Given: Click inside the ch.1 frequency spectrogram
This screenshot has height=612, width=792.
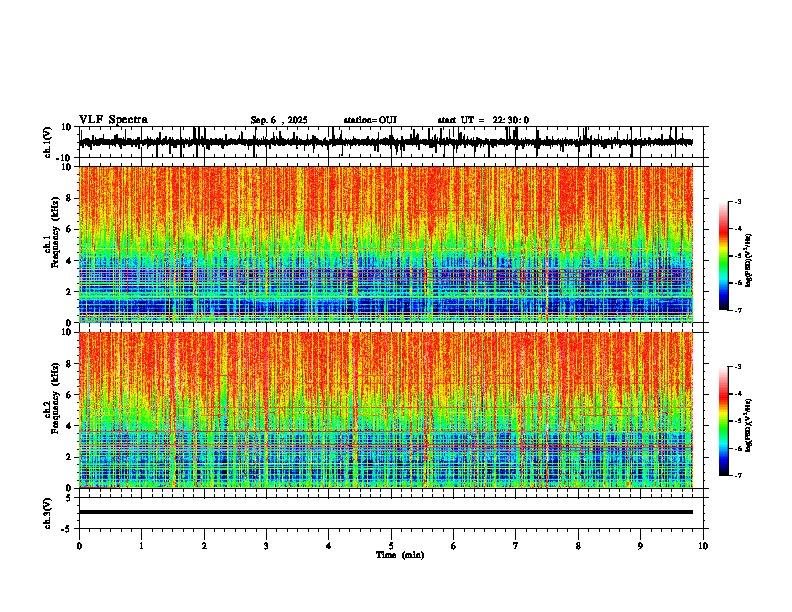Looking at the screenshot, I should coord(385,244).
